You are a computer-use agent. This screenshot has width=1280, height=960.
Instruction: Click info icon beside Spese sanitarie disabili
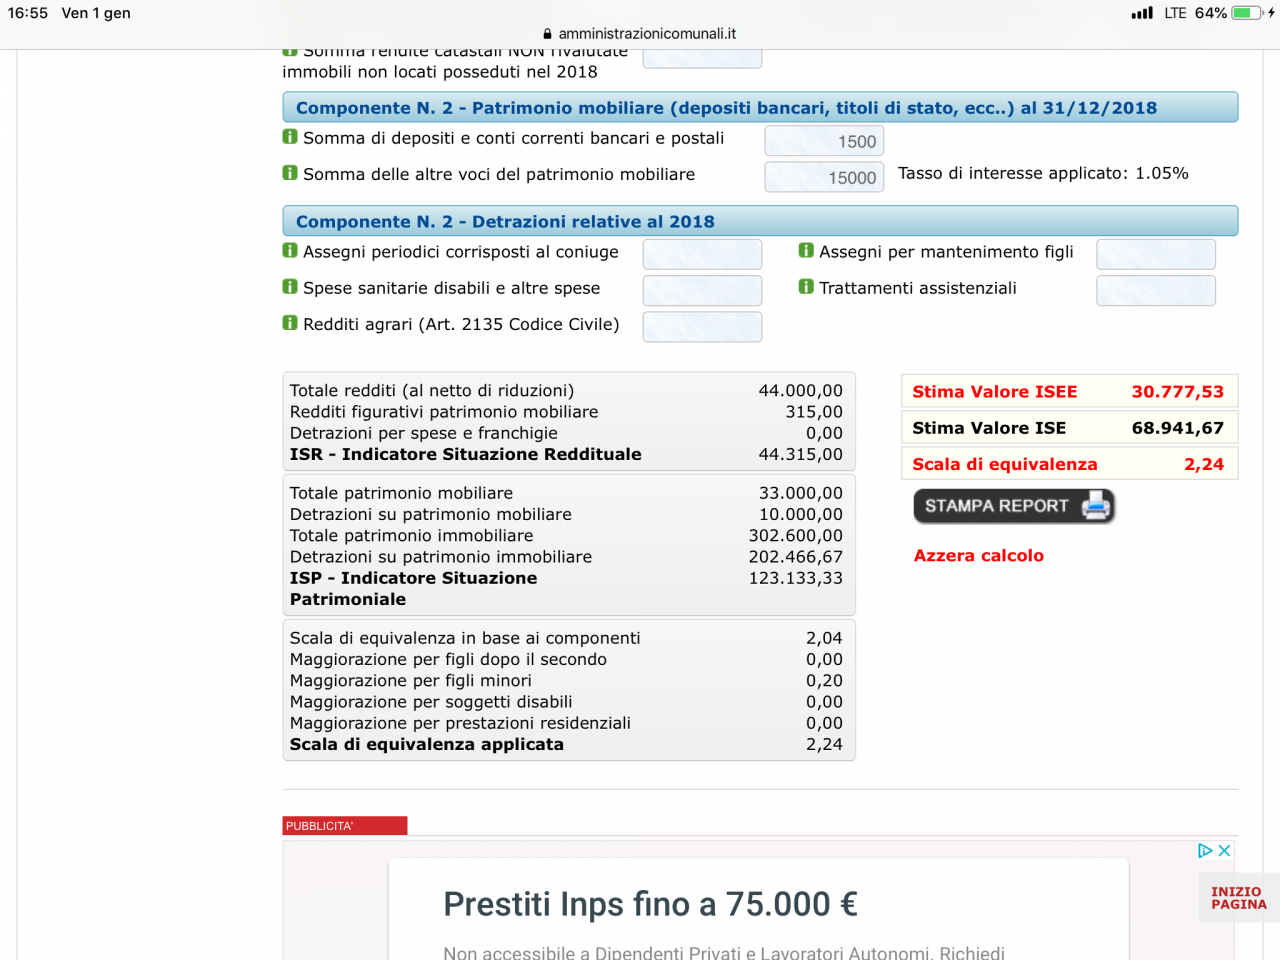(x=290, y=287)
